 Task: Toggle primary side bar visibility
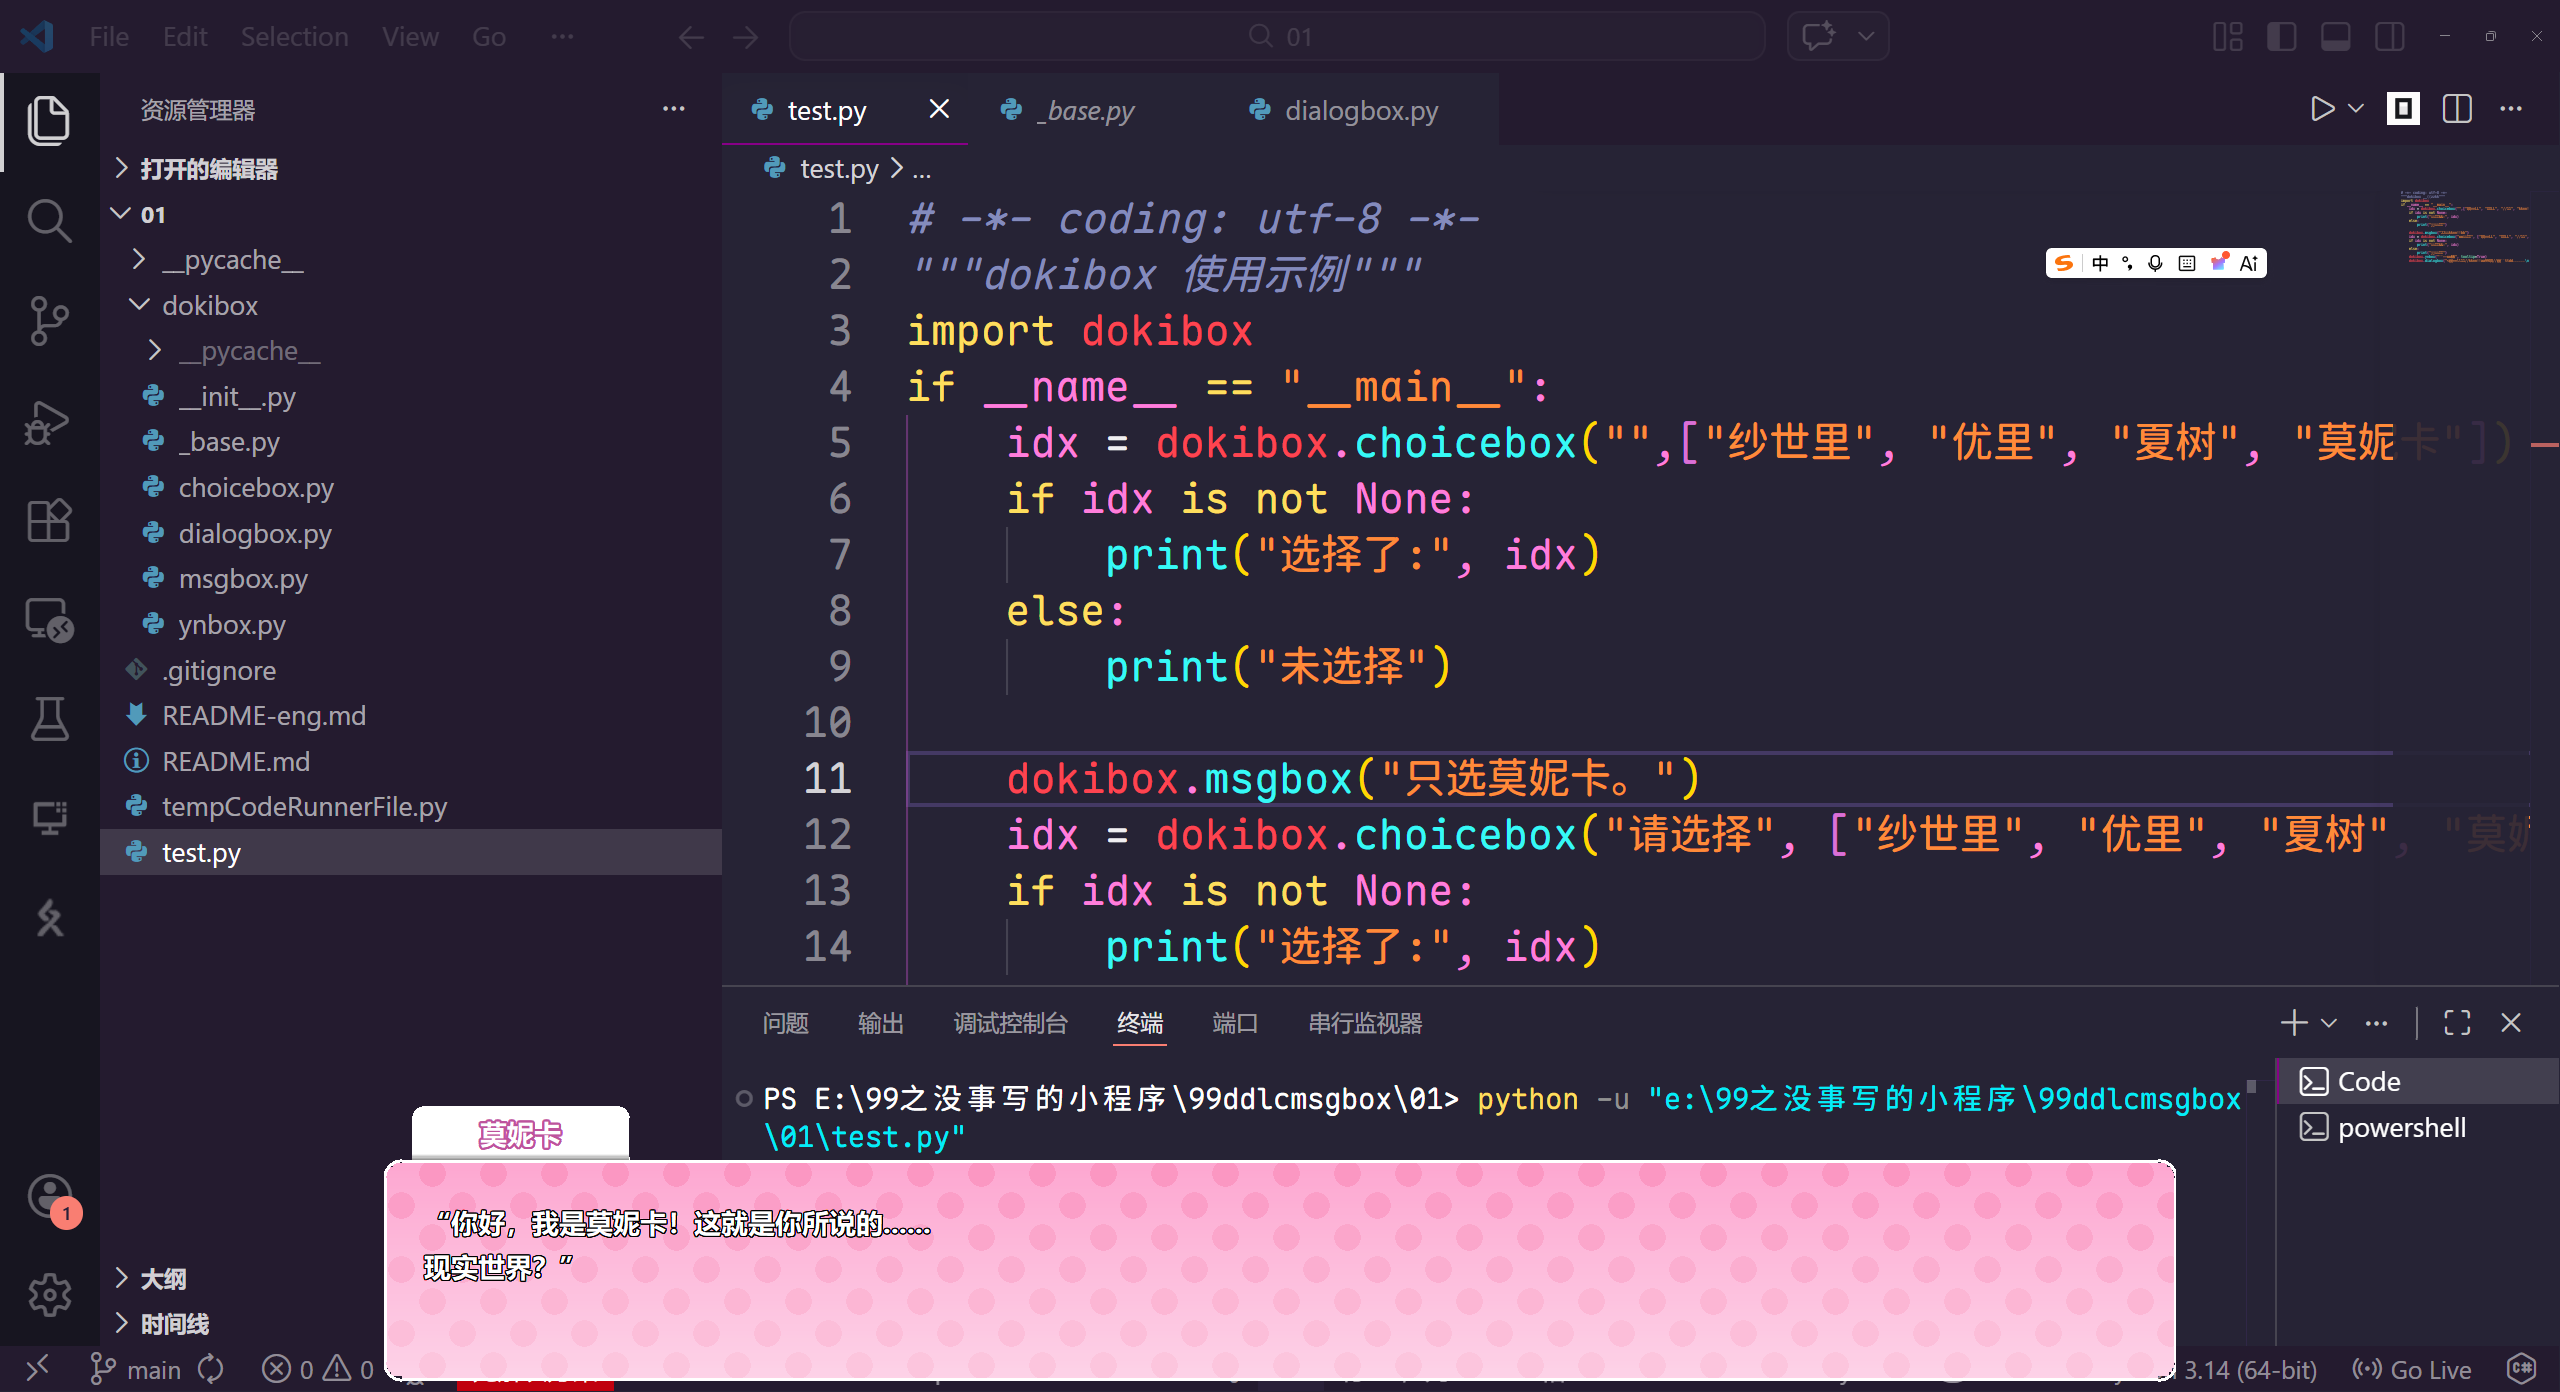point(2282,37)
